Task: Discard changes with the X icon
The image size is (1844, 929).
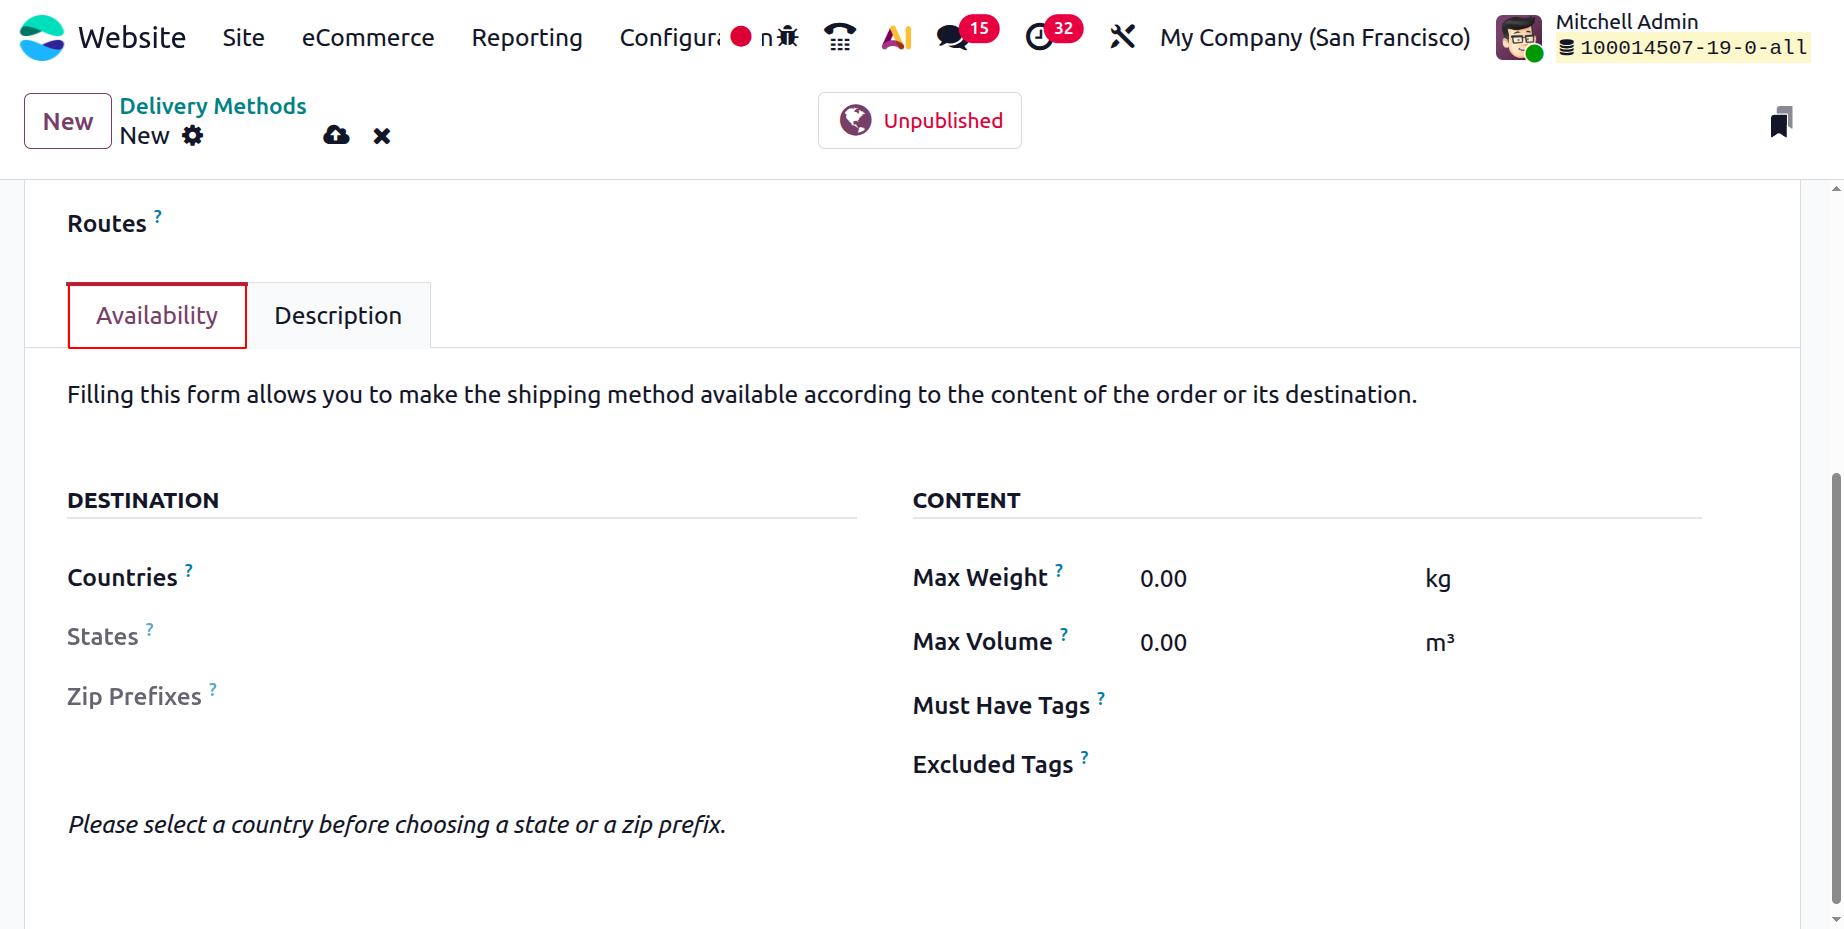Action: coord(382,136)
